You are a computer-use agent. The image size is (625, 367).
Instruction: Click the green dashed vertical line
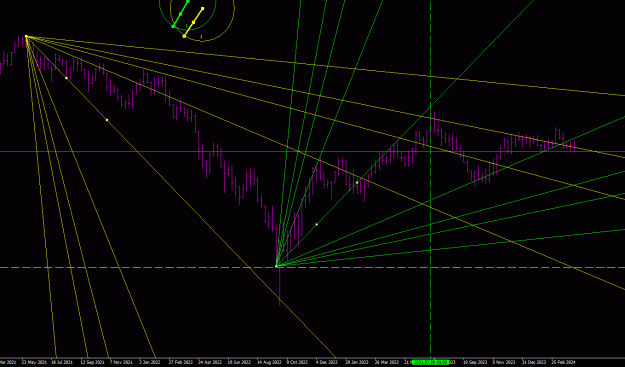(430, 179)
